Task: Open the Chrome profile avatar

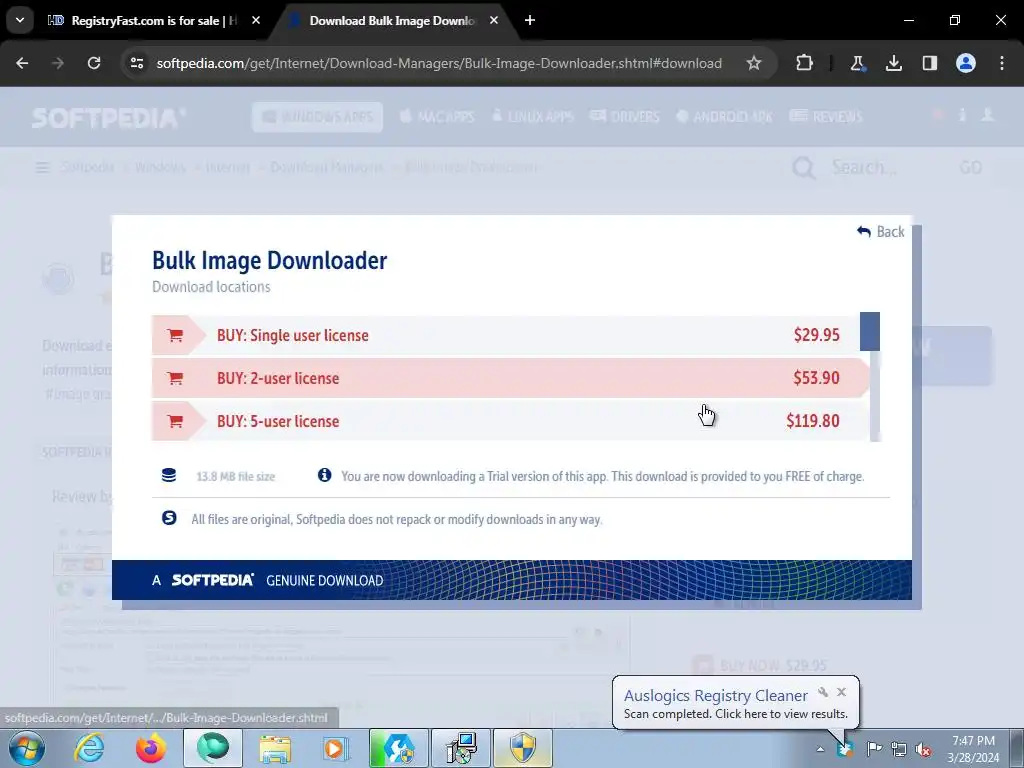Action: pyautogui.click(x=966, y=63)
